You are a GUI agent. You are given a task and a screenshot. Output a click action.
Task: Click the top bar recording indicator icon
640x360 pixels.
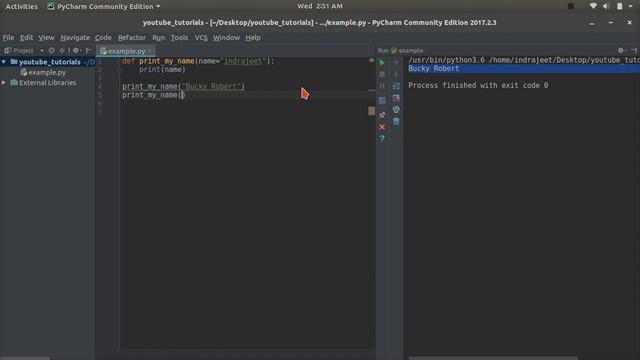pyautogui.click(x=571, y=6)
